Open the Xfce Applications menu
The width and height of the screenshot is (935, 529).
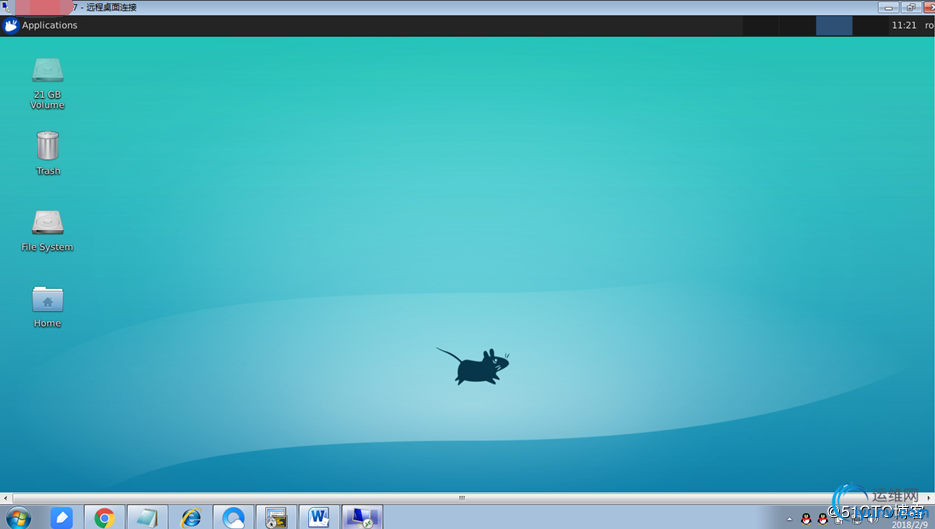[x=40, y=25]
